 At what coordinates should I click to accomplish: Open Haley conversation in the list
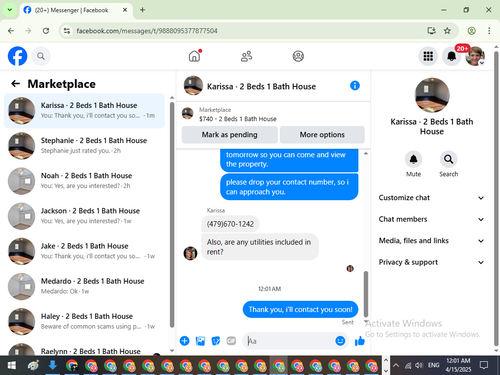pyautogui.click(x=84, y=322)
